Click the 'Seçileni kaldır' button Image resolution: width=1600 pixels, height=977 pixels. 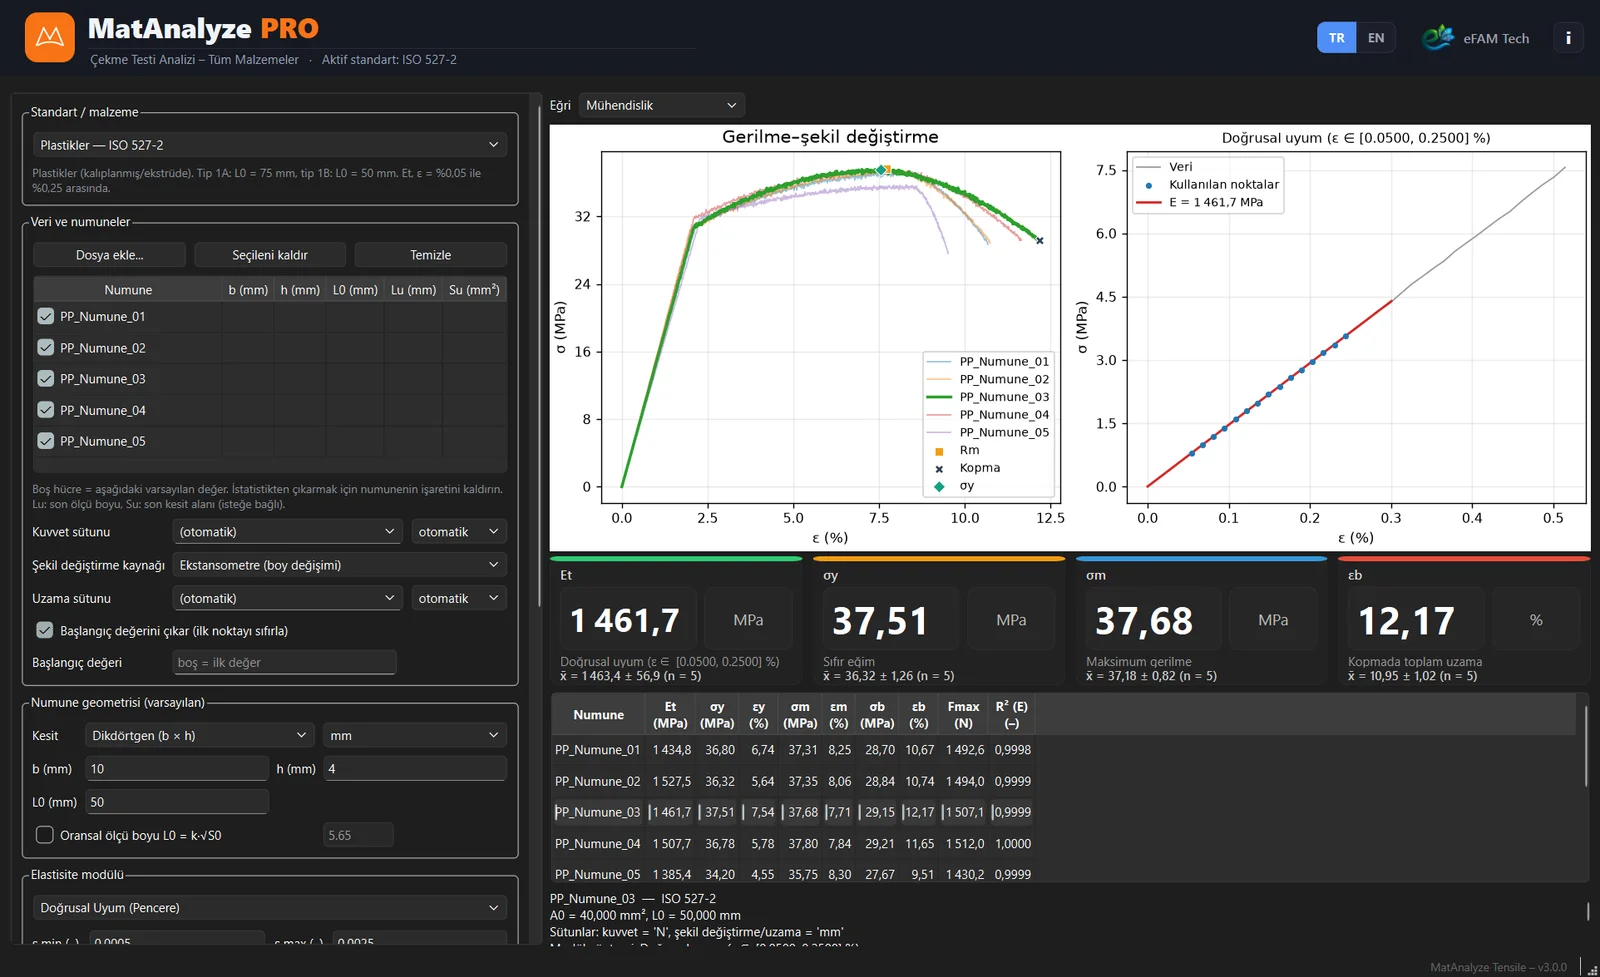pyautogui.click(x=270, y=255)
